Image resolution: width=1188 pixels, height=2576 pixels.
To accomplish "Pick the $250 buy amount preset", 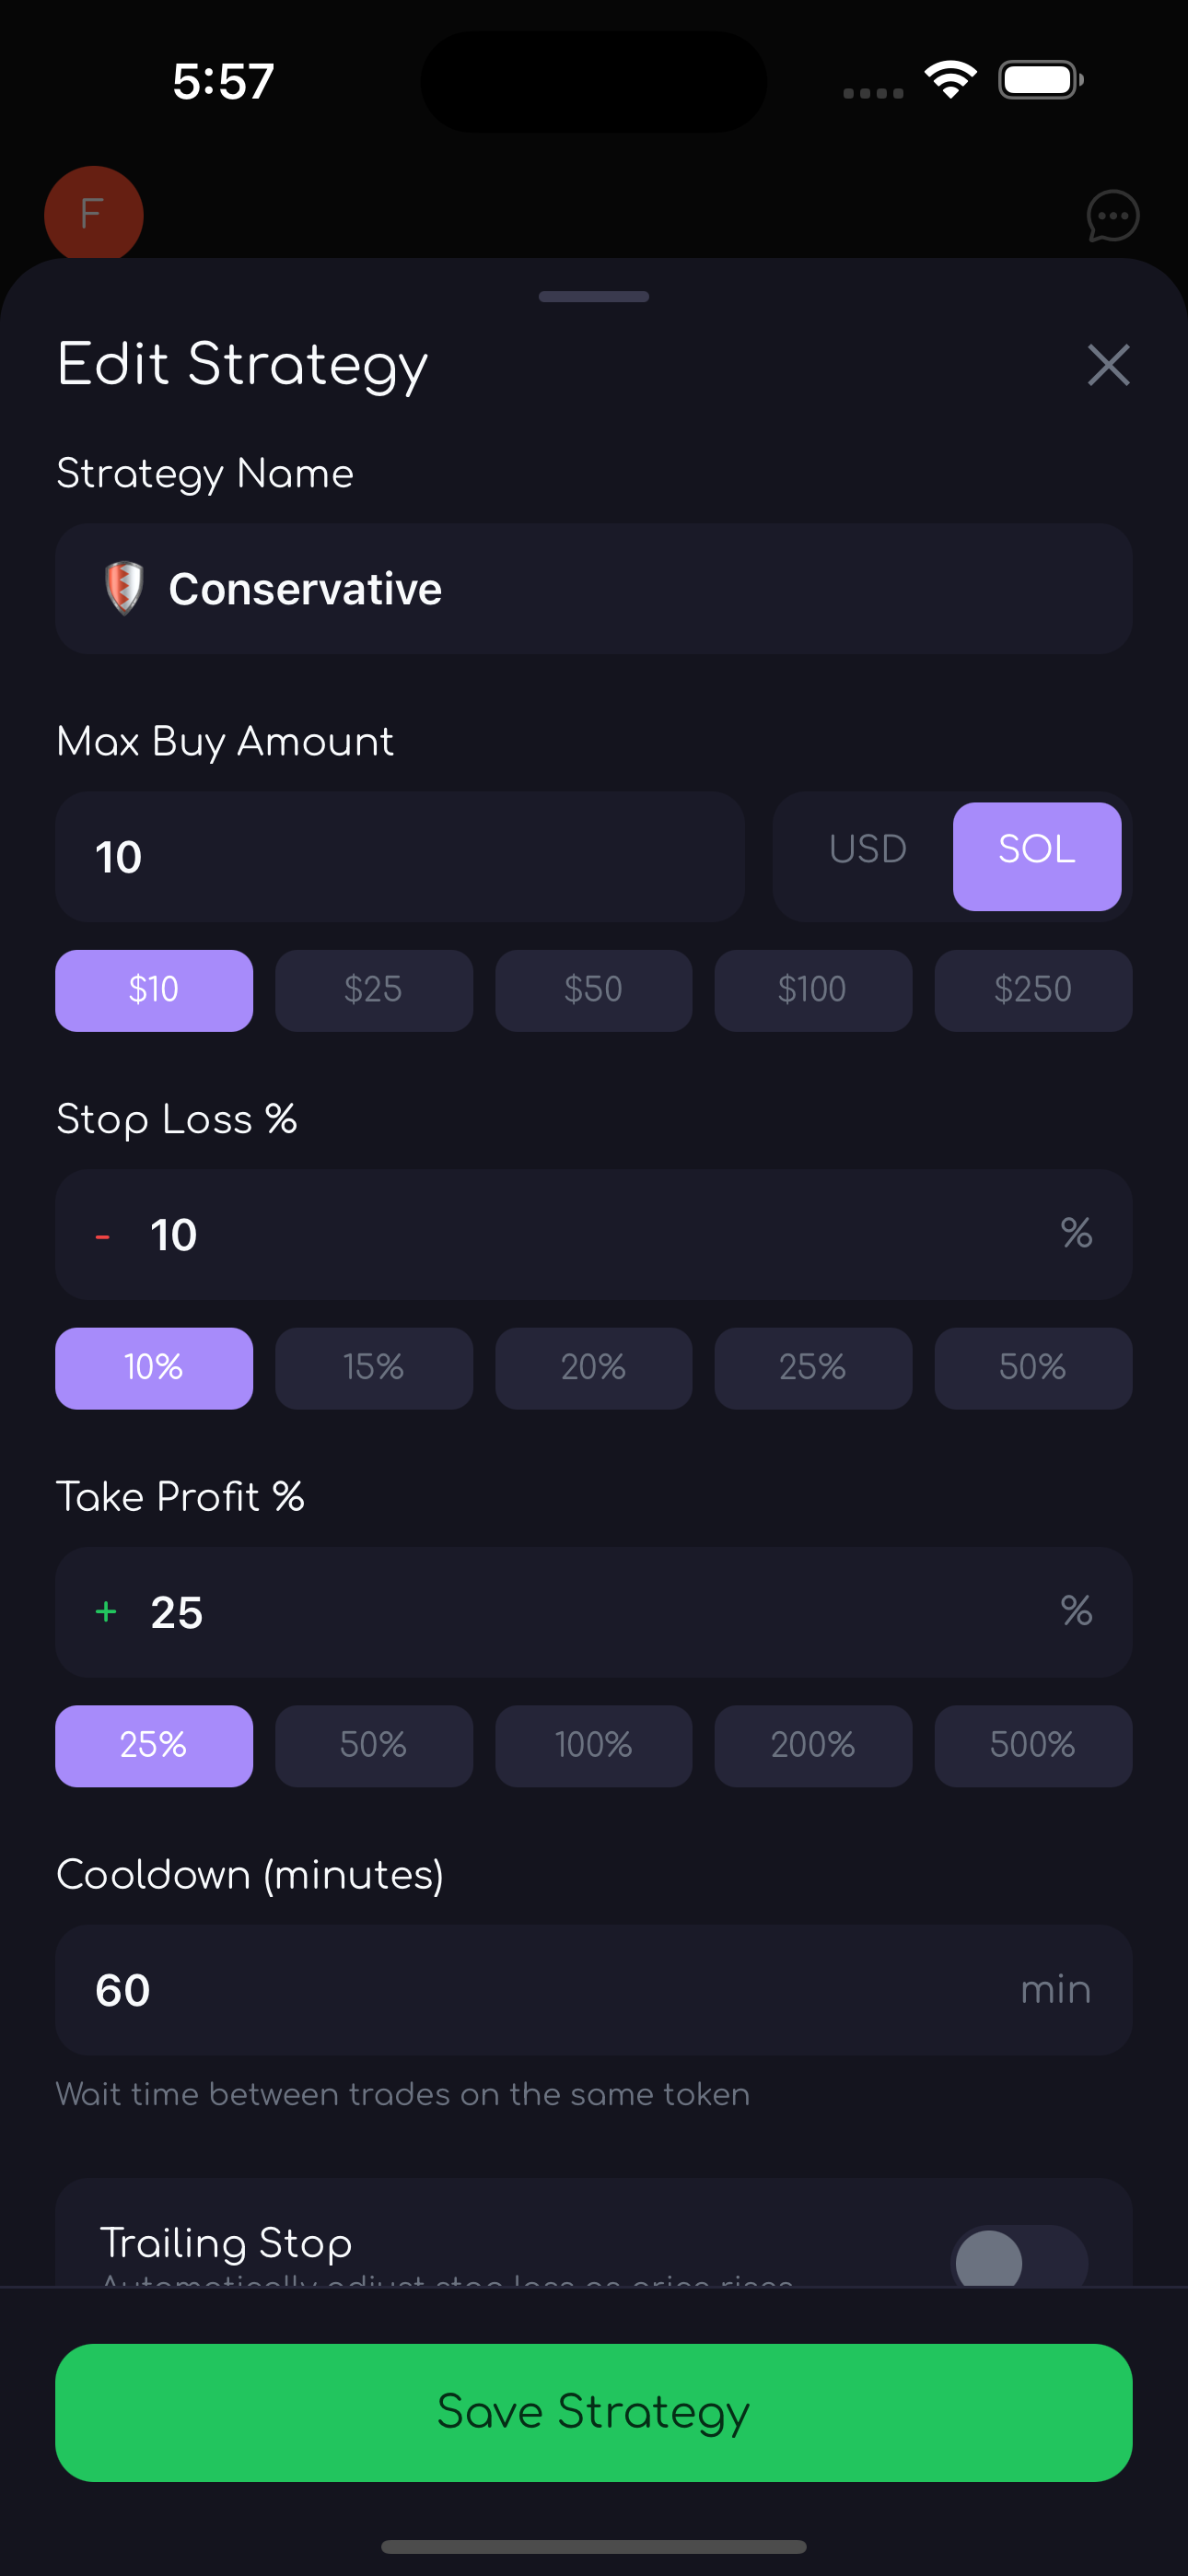I will tap(1032, 990).
